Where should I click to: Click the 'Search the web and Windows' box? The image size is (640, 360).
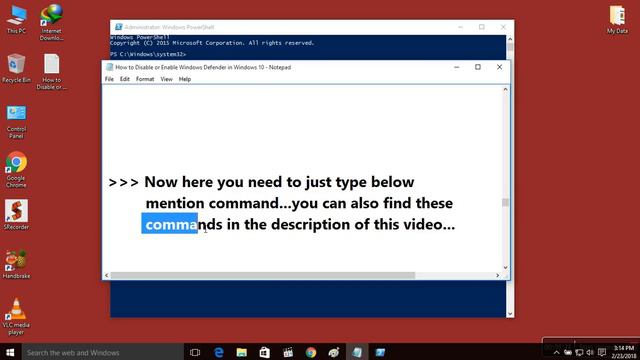pyautogui.click(x=102, y=352)
